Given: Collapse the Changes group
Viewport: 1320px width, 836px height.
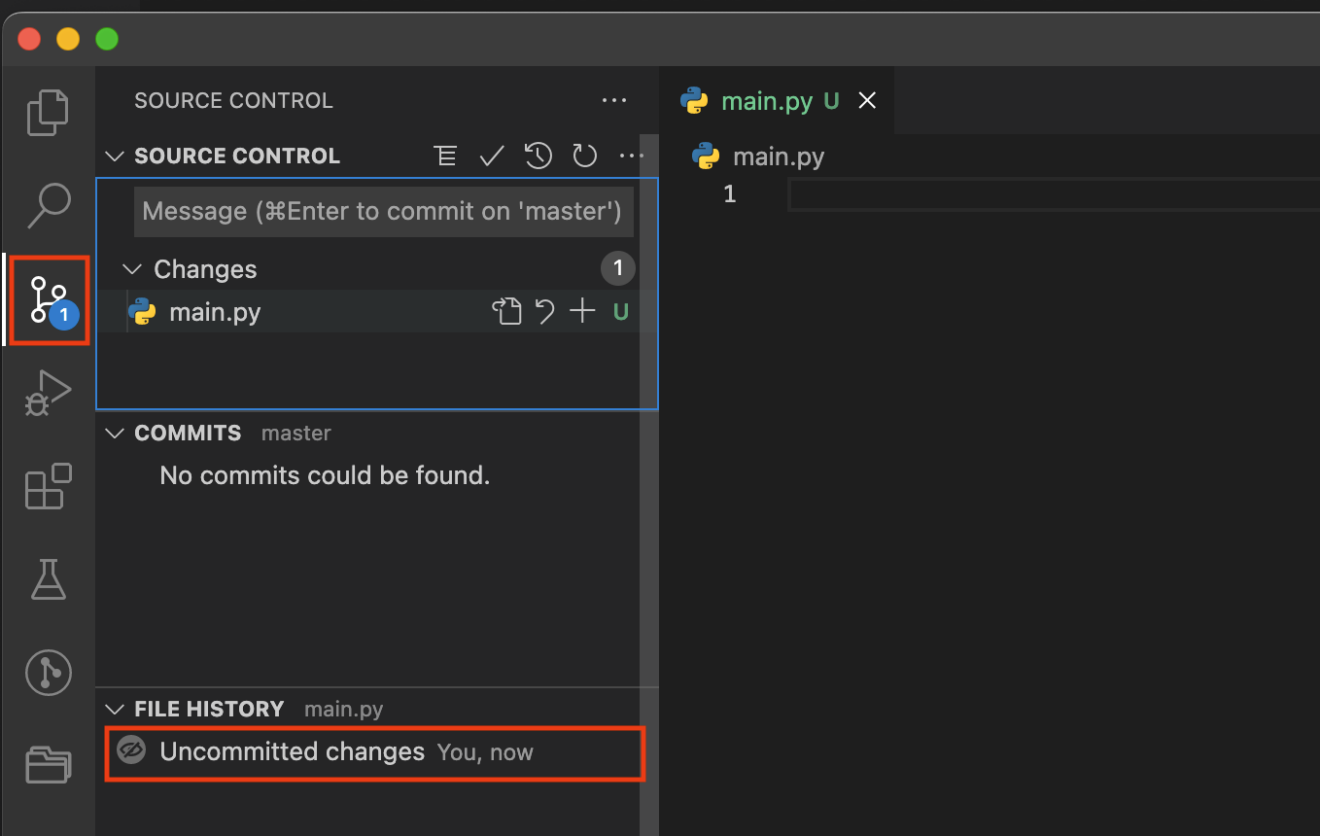Looking at the screenshot, I should pos(132,270).
